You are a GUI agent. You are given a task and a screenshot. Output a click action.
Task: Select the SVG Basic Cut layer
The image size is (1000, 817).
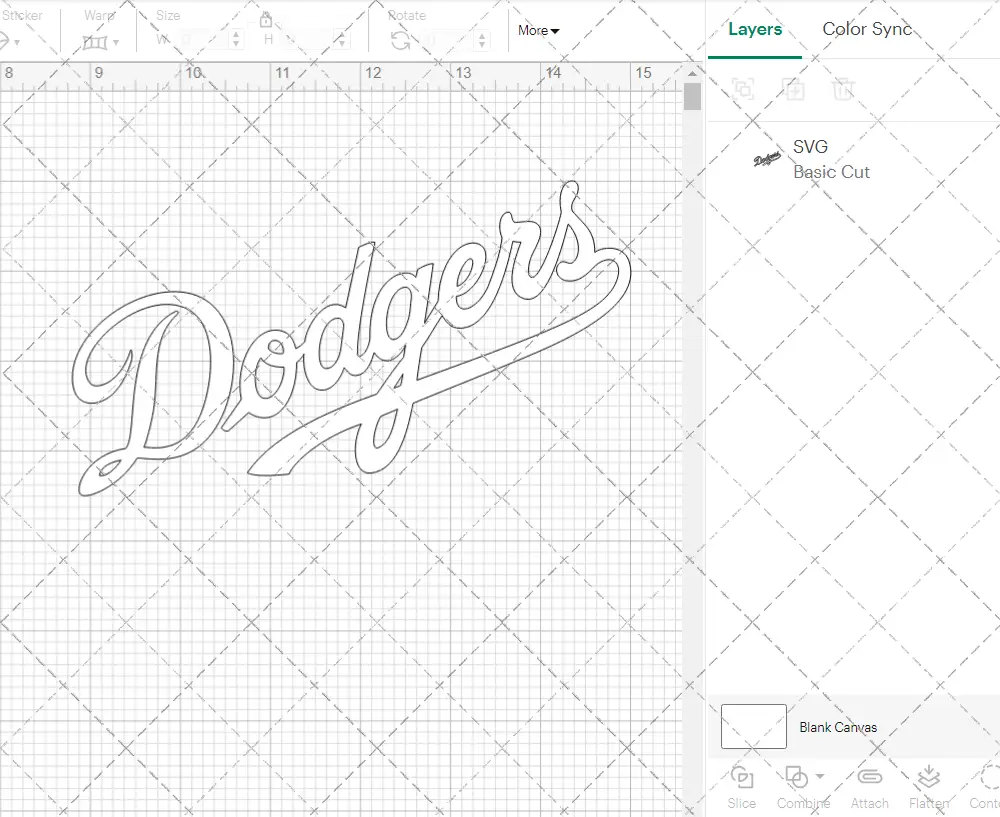click(830, 160)
